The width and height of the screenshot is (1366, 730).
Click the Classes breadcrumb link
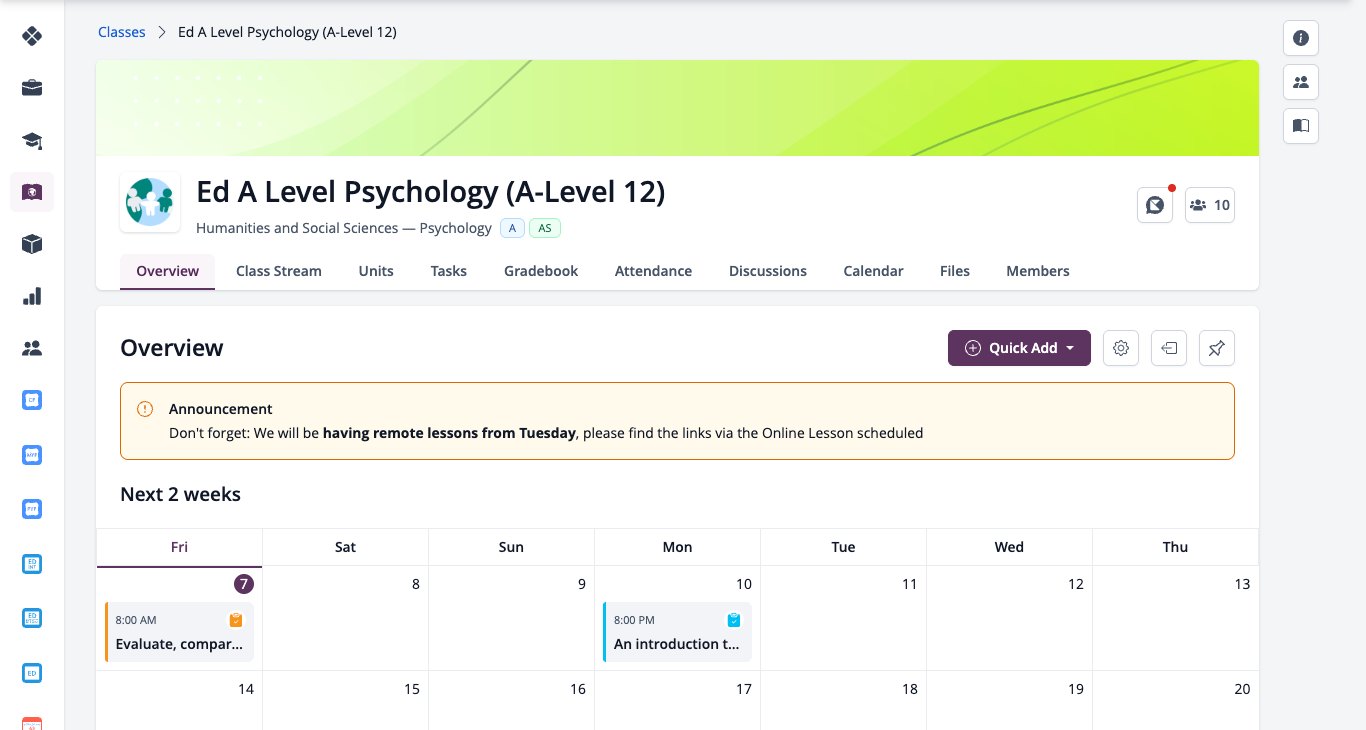click(x=122, y=32)
